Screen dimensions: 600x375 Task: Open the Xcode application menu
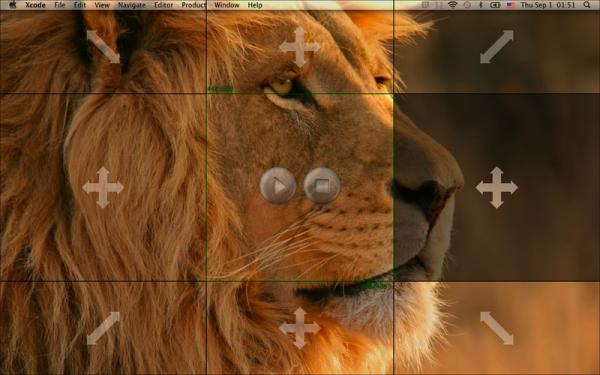point(35,5)
